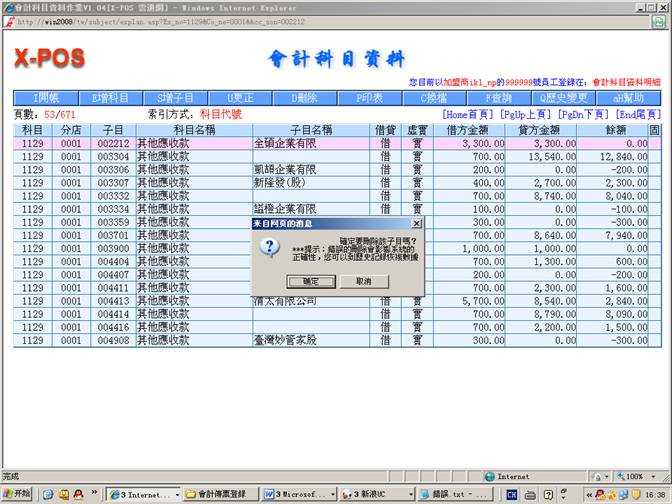Click D刪除 in the toolbar
This screenshot has width=672, height=504.
(304, 98)
